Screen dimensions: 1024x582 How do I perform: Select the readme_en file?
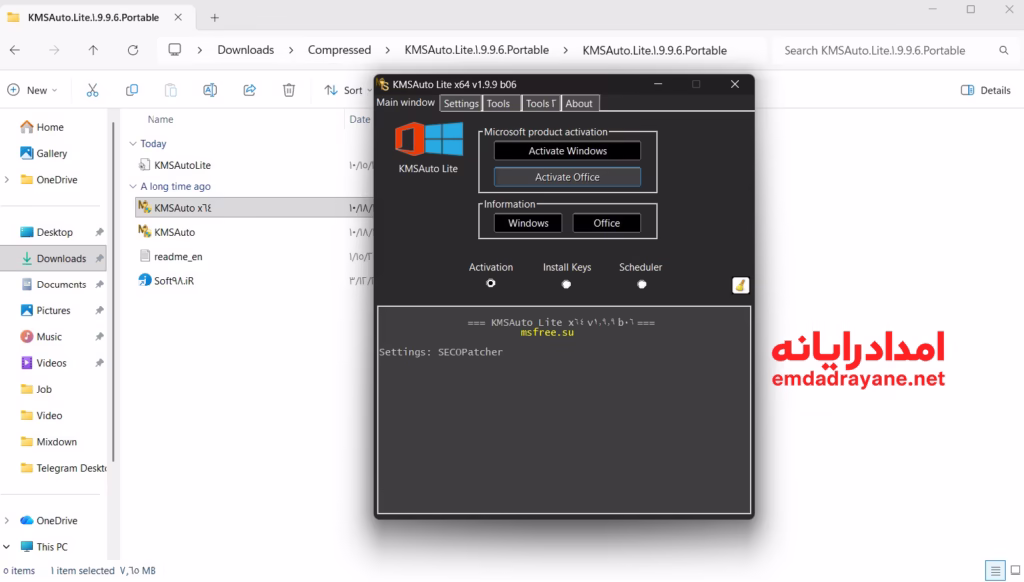[x=178, y=256]
